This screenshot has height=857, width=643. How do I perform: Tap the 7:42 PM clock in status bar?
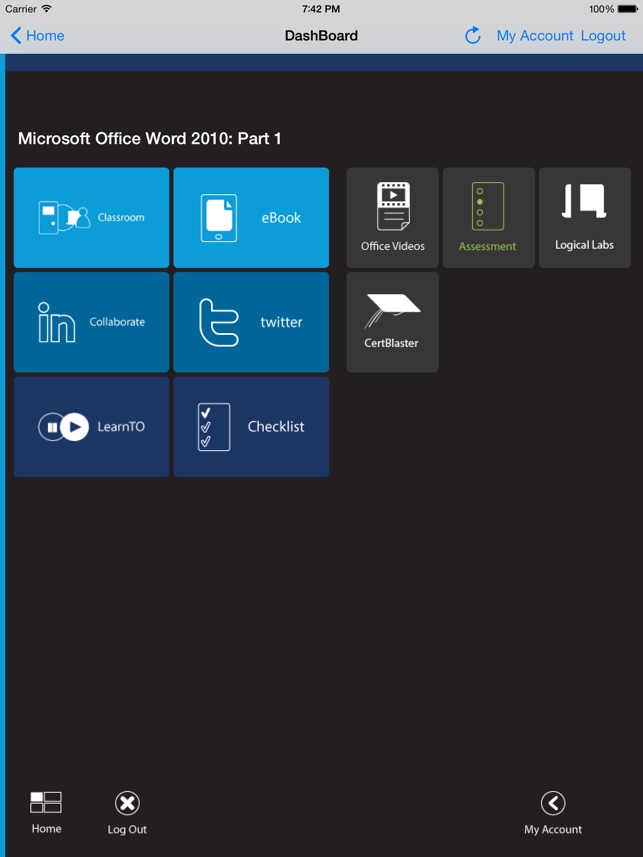[321, 9]
